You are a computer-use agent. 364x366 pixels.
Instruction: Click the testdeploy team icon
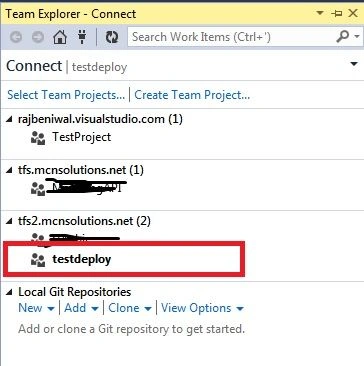click(x=38, y=260)
